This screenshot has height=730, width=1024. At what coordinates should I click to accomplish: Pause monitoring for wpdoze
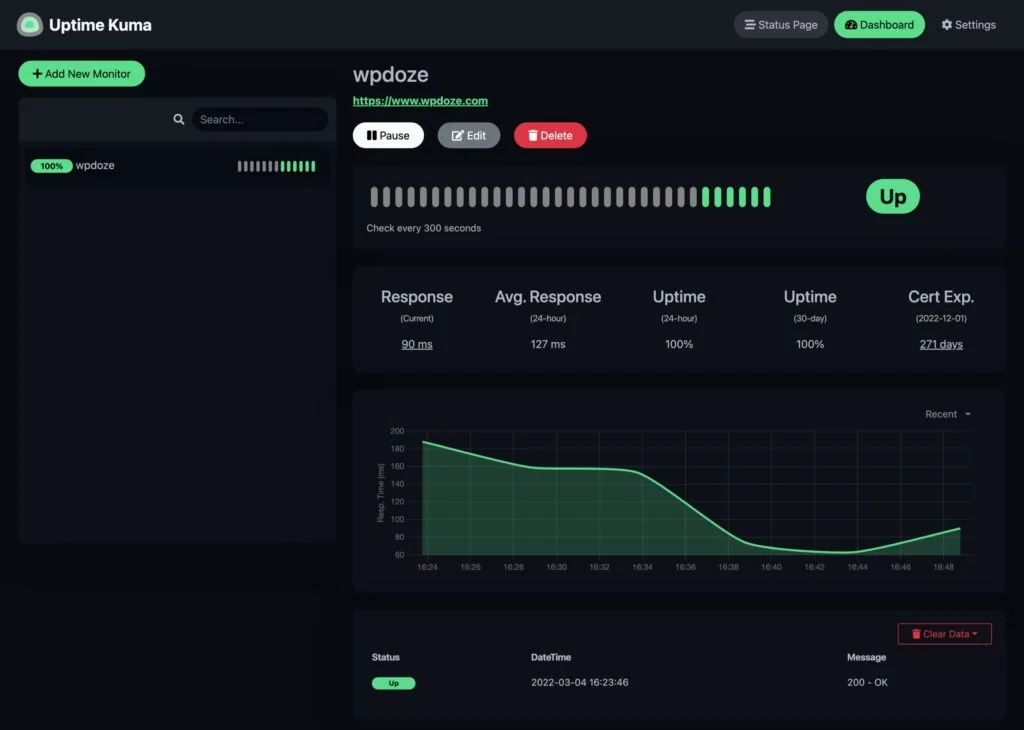coord(388,135)
